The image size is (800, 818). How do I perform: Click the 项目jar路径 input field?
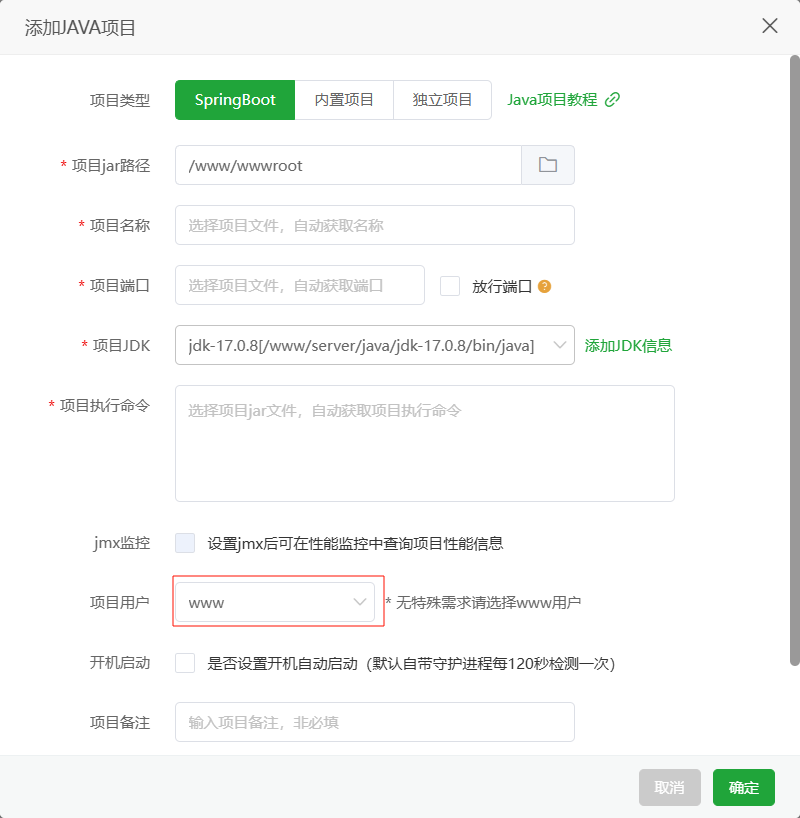348,165
